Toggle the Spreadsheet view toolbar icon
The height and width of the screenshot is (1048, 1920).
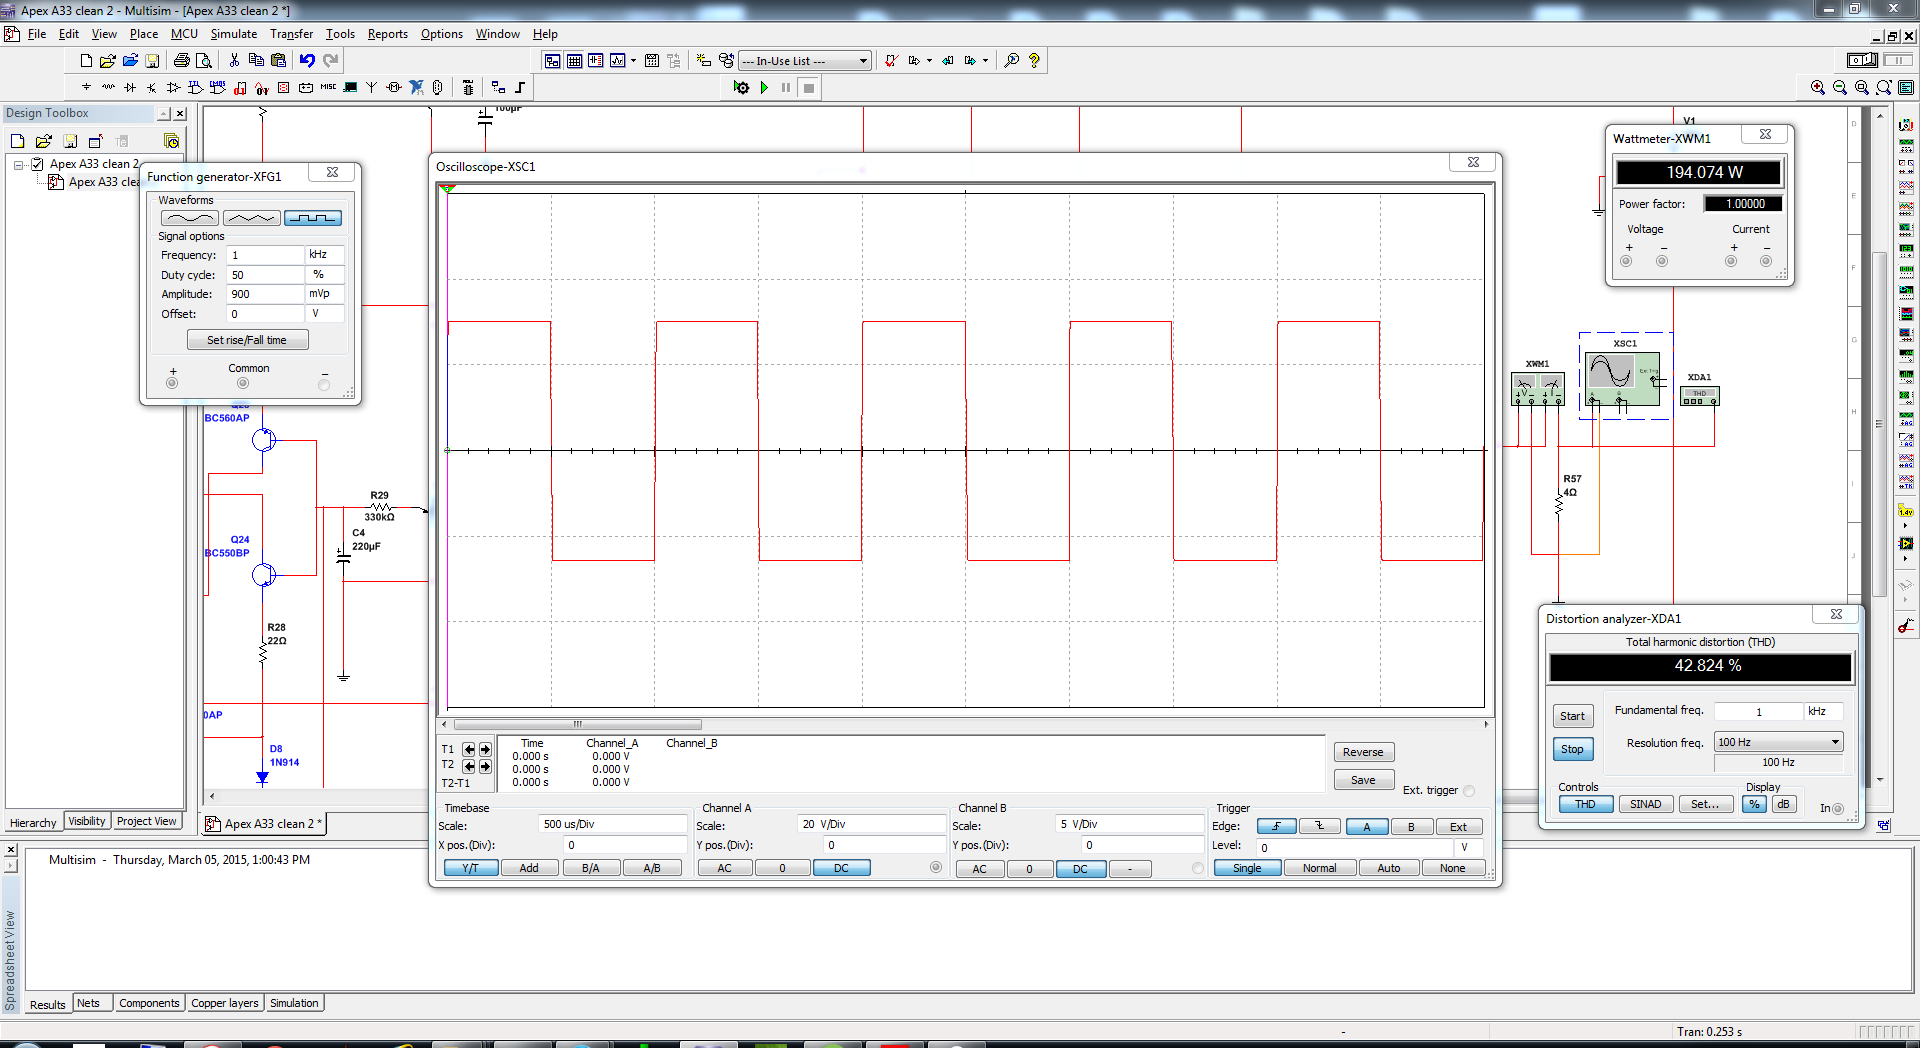[574, 61]
